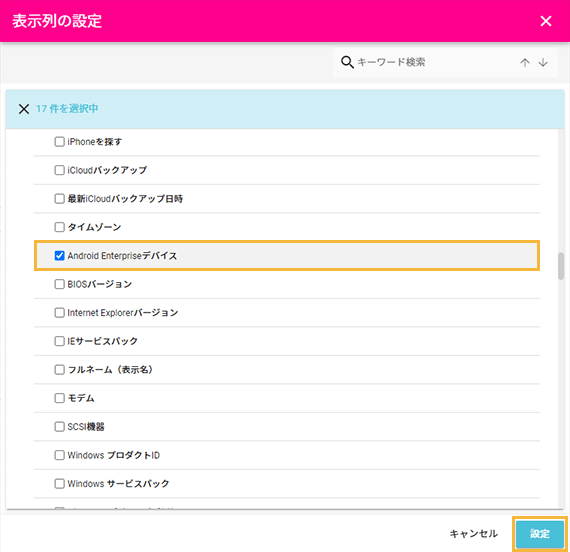Check the タイムゾーン checkbox

[59, 227]
